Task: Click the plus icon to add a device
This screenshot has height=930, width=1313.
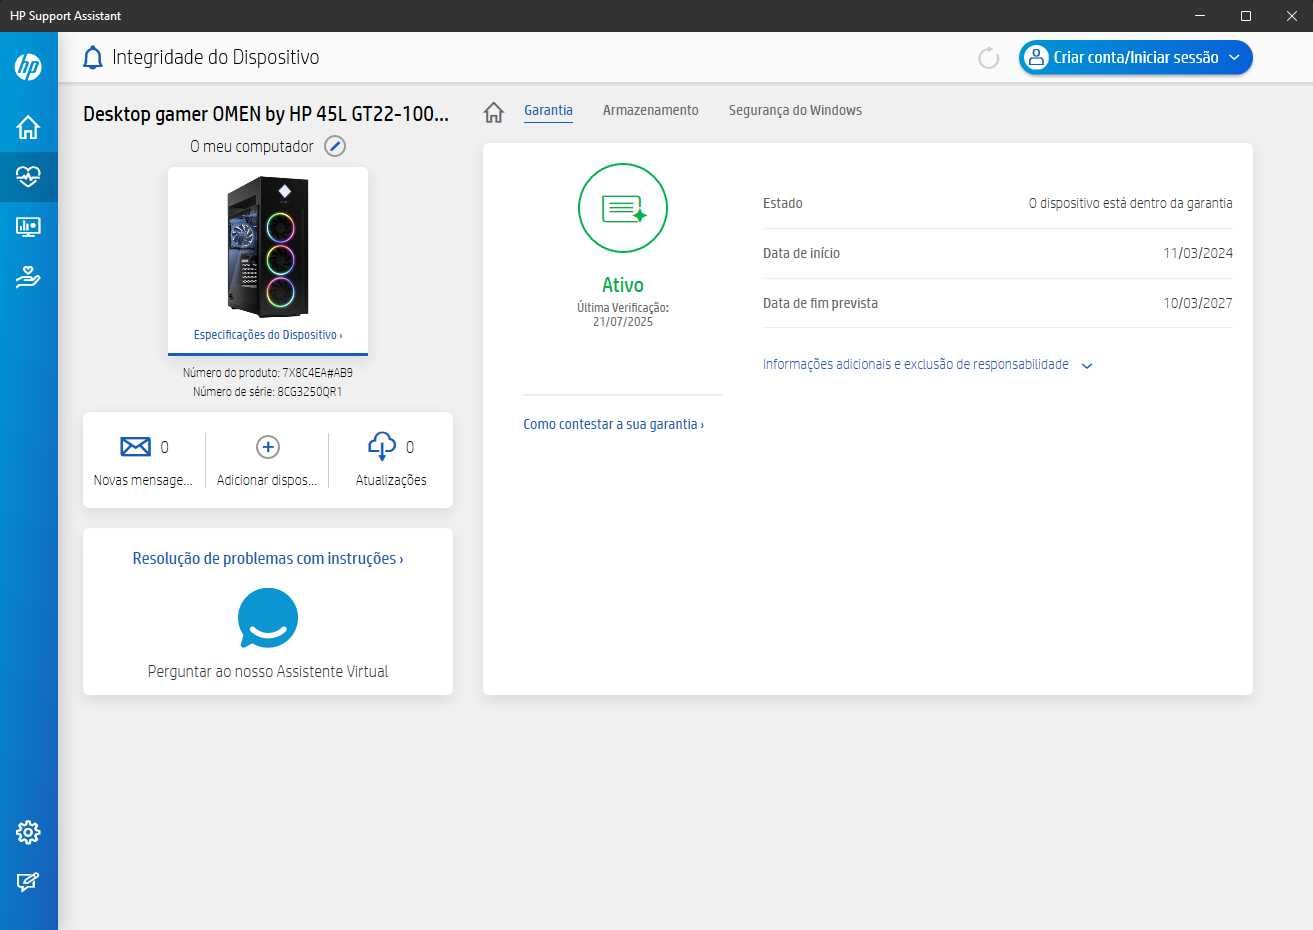Action: coord(268,447)
